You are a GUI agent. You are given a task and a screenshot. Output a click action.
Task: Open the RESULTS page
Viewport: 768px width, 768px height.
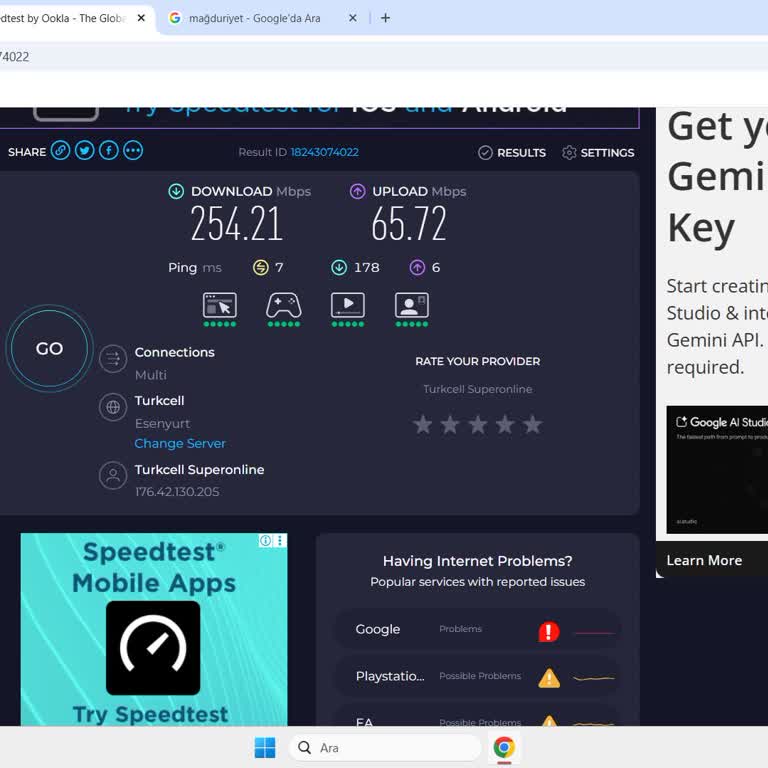click(512, 153)
